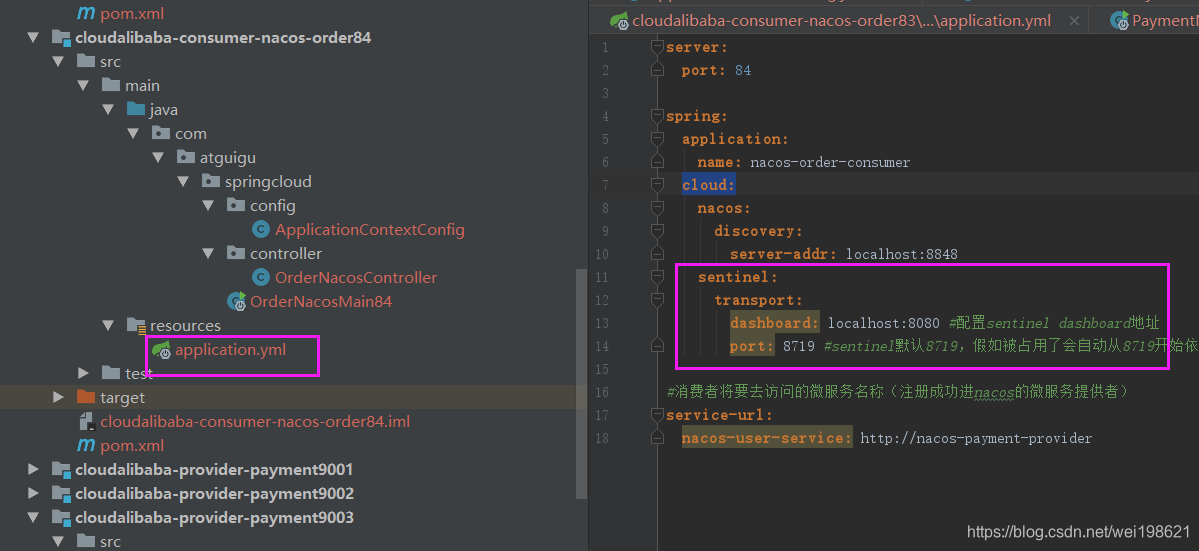
Task: Expand the test folder arrow
Action: pyautogui.click(x=83, y=373)
